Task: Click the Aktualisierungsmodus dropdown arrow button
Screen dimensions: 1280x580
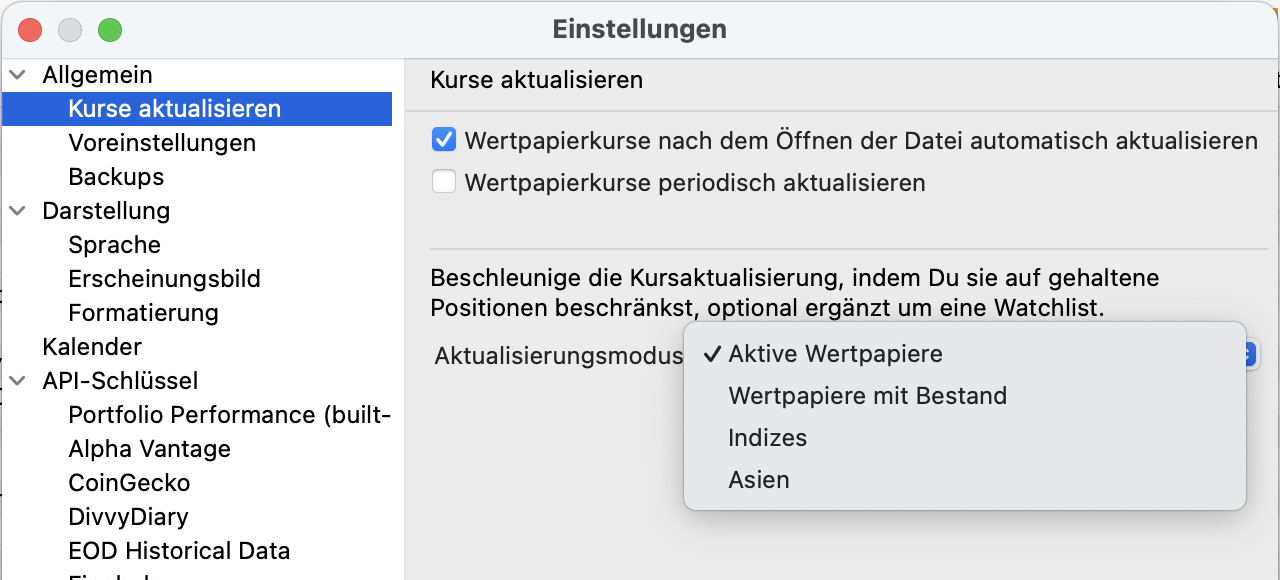Action: [x=1250, y=355]
